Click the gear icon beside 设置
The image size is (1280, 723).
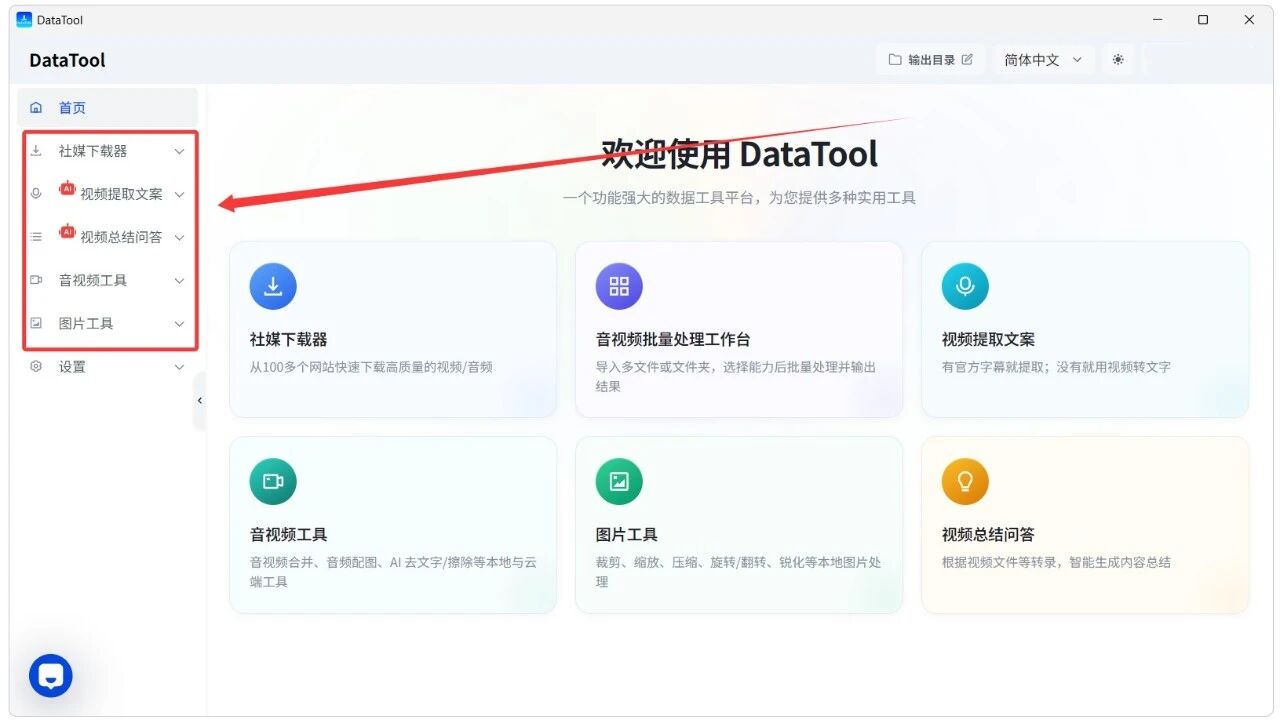click(36, 367)
